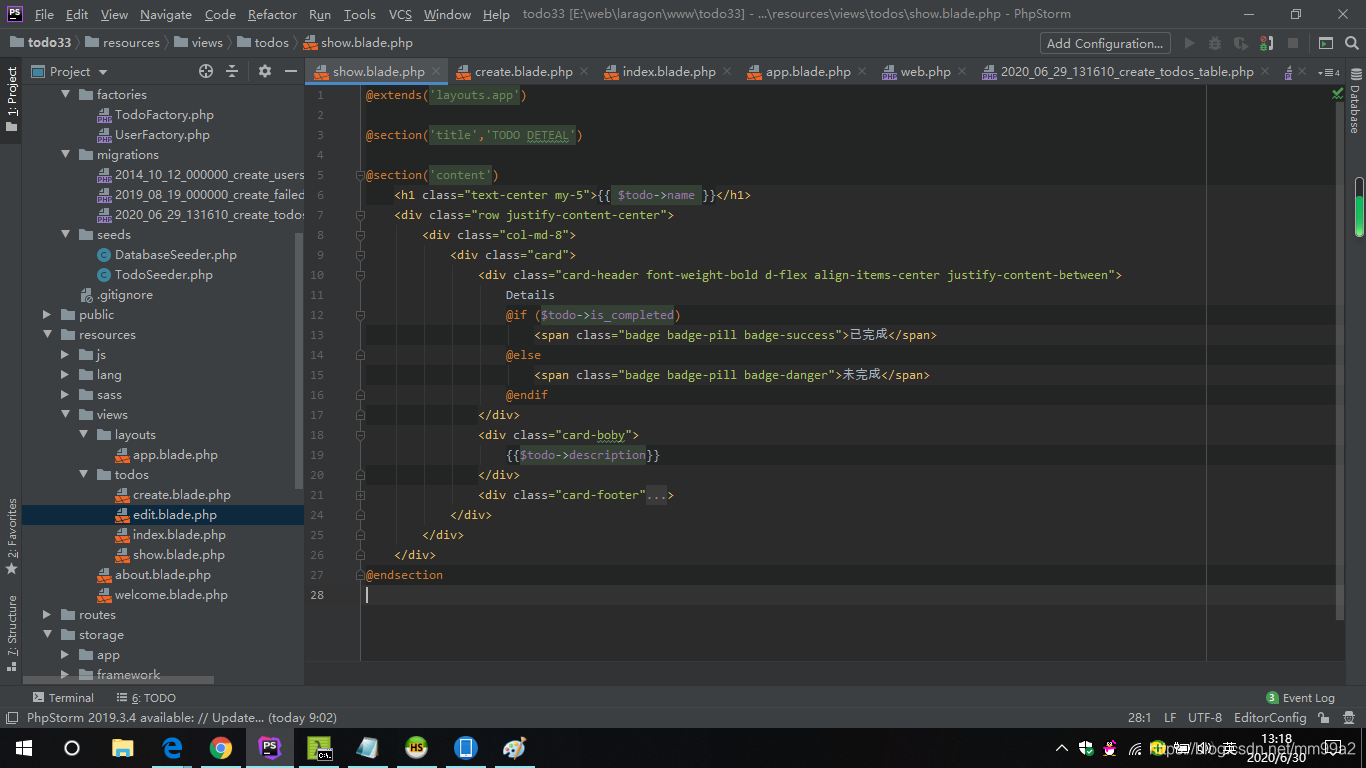The width and height of the screenshot is (1366, 768).
Task: Click the project tree horizontal scrollbar
Action: pos(118,680)
